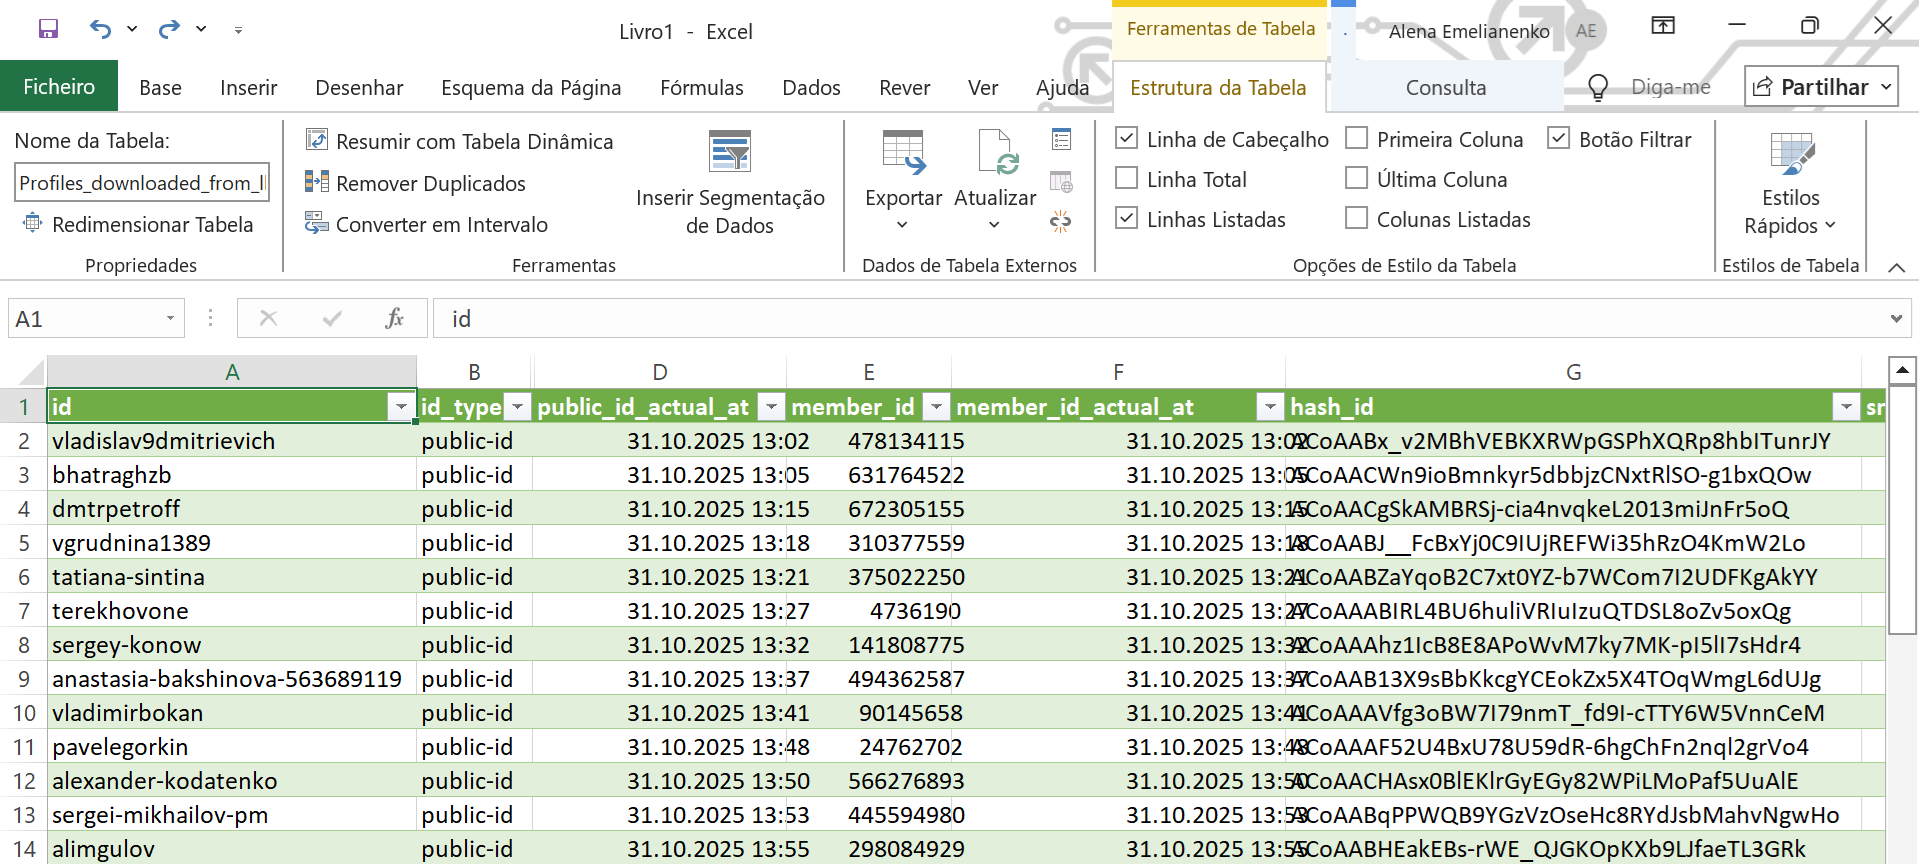
Task: Click the Refresh (Atualizar) icon
Action: pos(995,152)
